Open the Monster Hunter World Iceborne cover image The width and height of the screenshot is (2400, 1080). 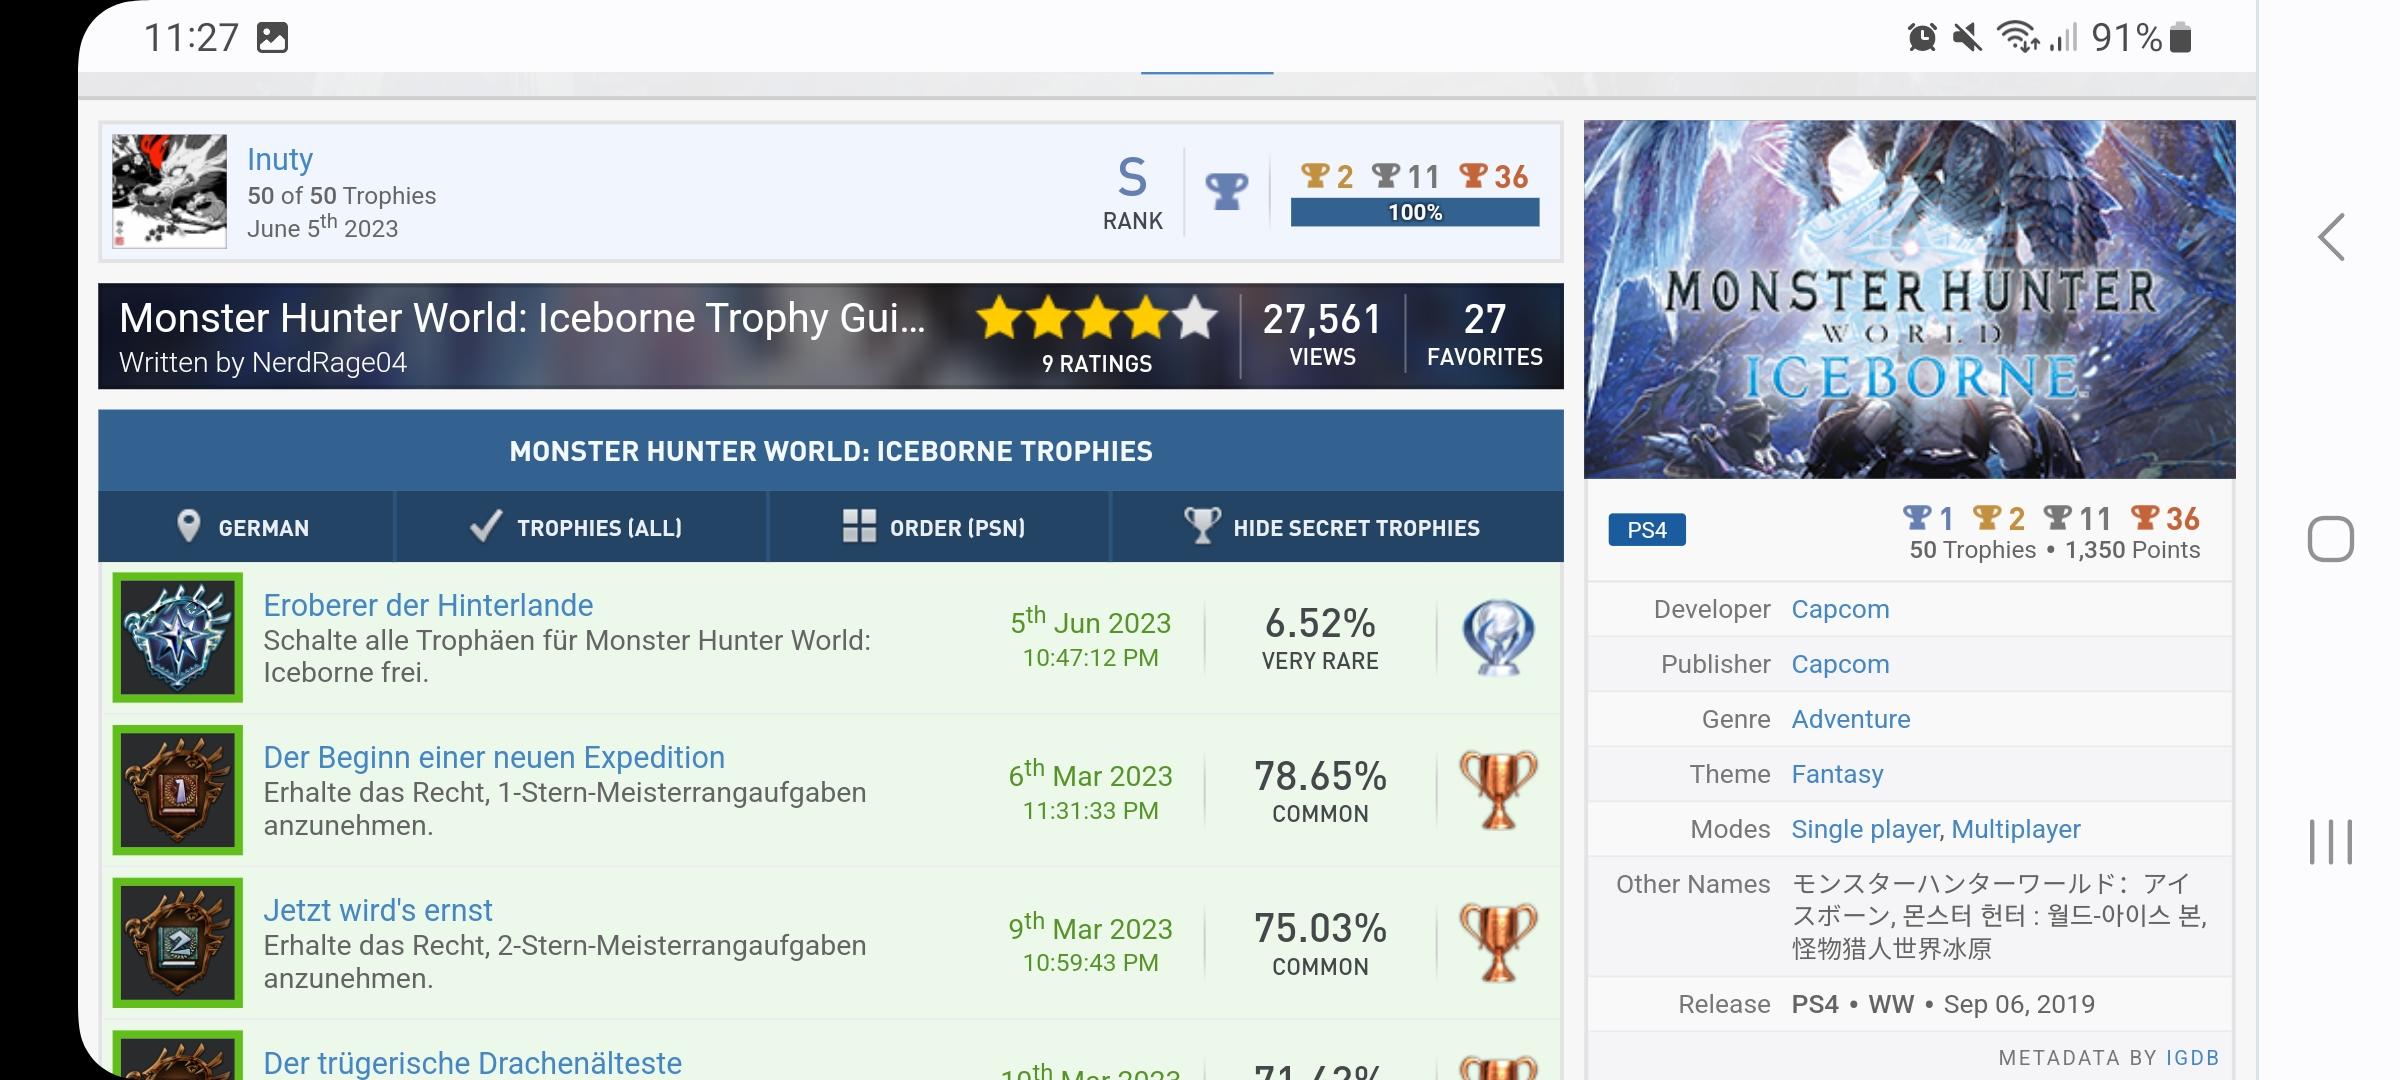pos(1909,299)
